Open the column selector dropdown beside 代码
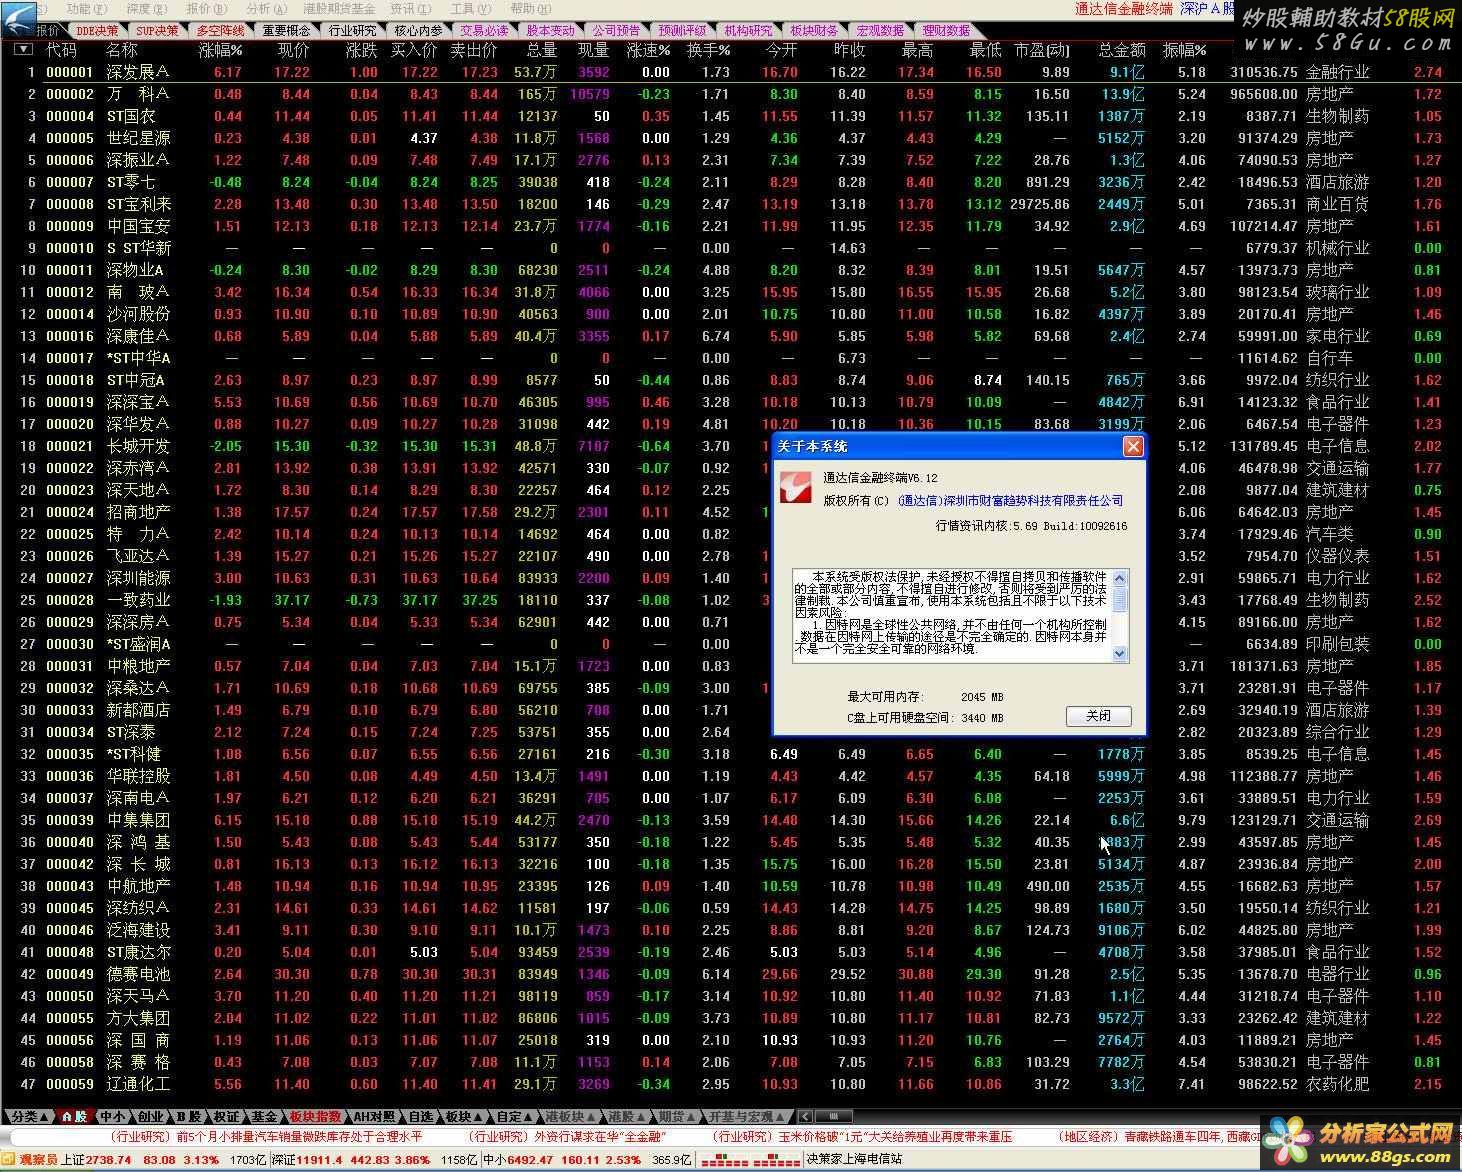This screenshot has height=1172, width=1462. pyautogui.click(x=22, y=49)
